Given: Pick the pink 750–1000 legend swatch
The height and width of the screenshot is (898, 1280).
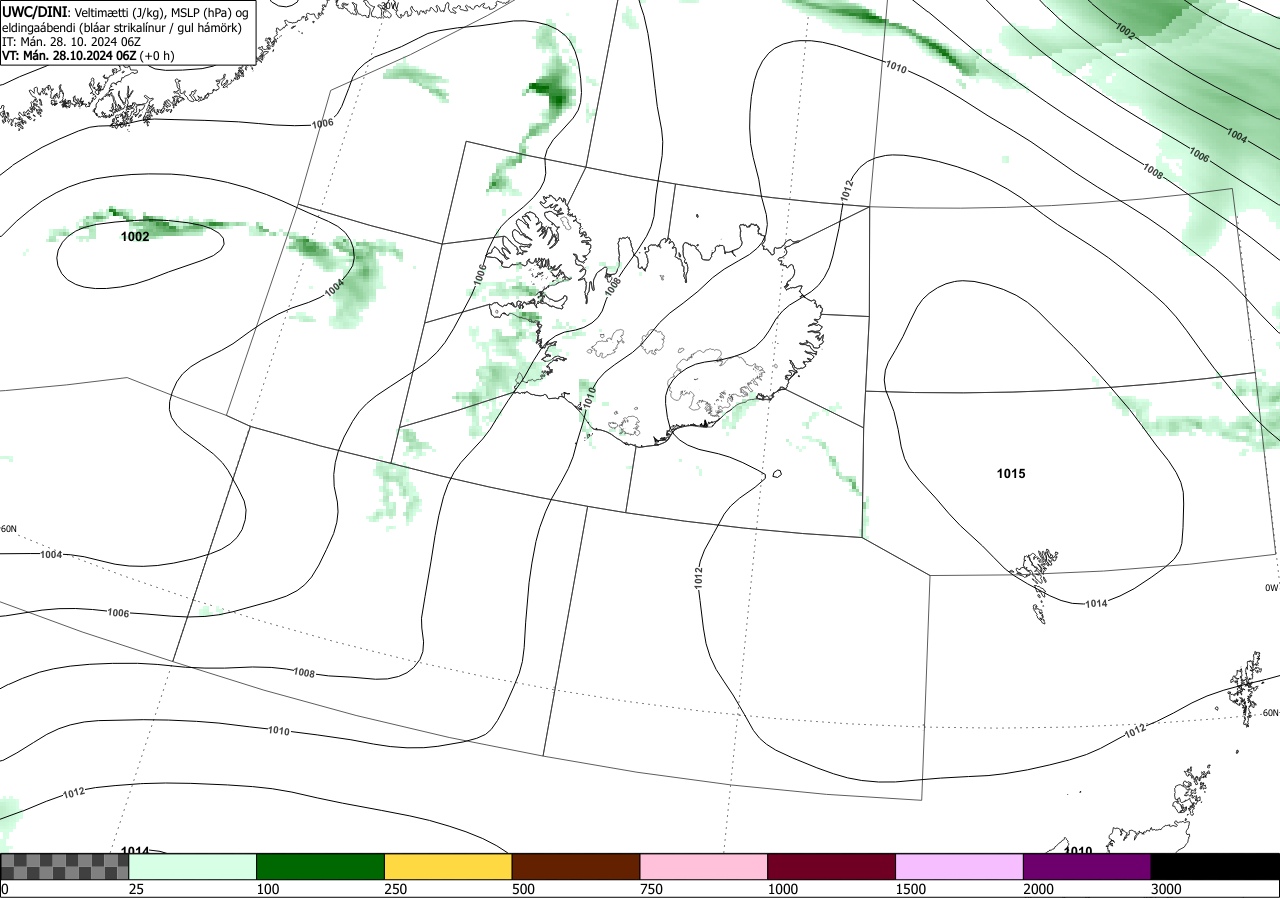Looking at the screenshot, I should click(704, 866).
